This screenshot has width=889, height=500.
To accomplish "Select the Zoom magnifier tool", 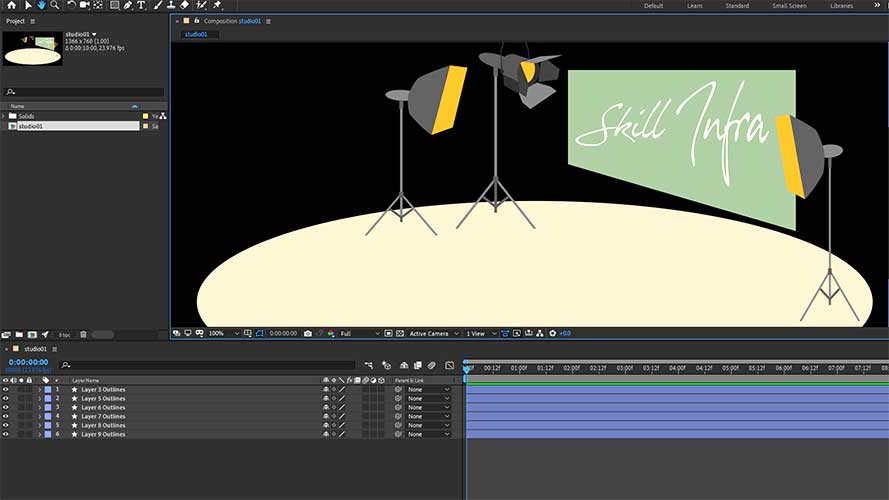I will coord(55,5).
